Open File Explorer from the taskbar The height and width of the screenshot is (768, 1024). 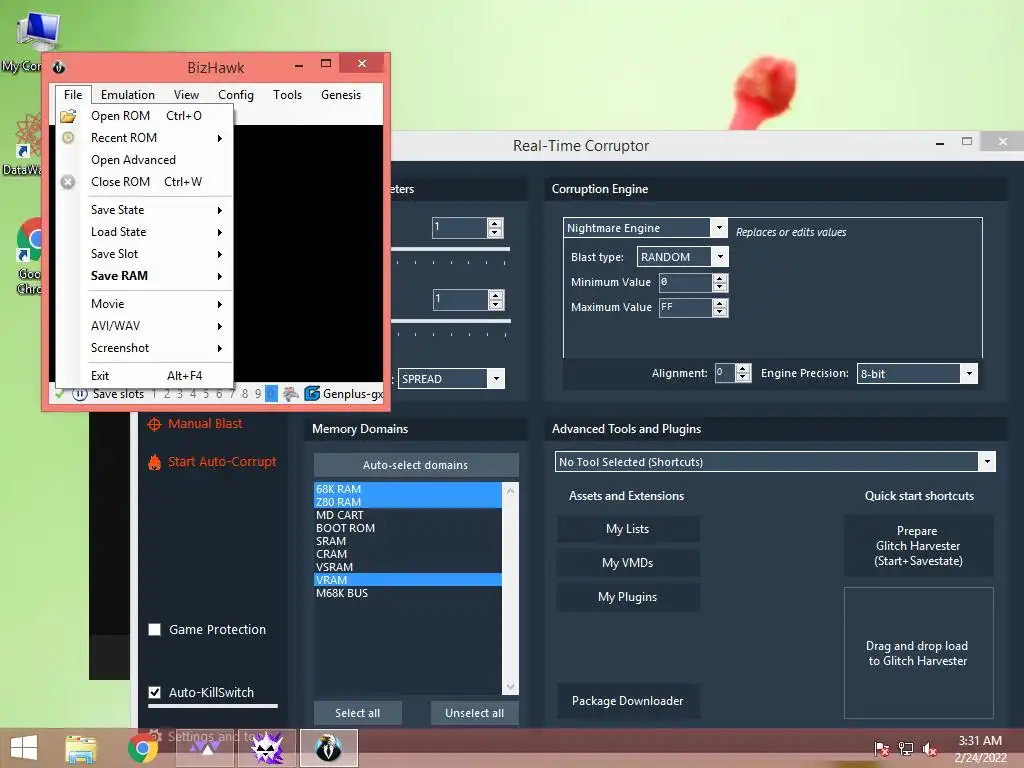point(81,748)
